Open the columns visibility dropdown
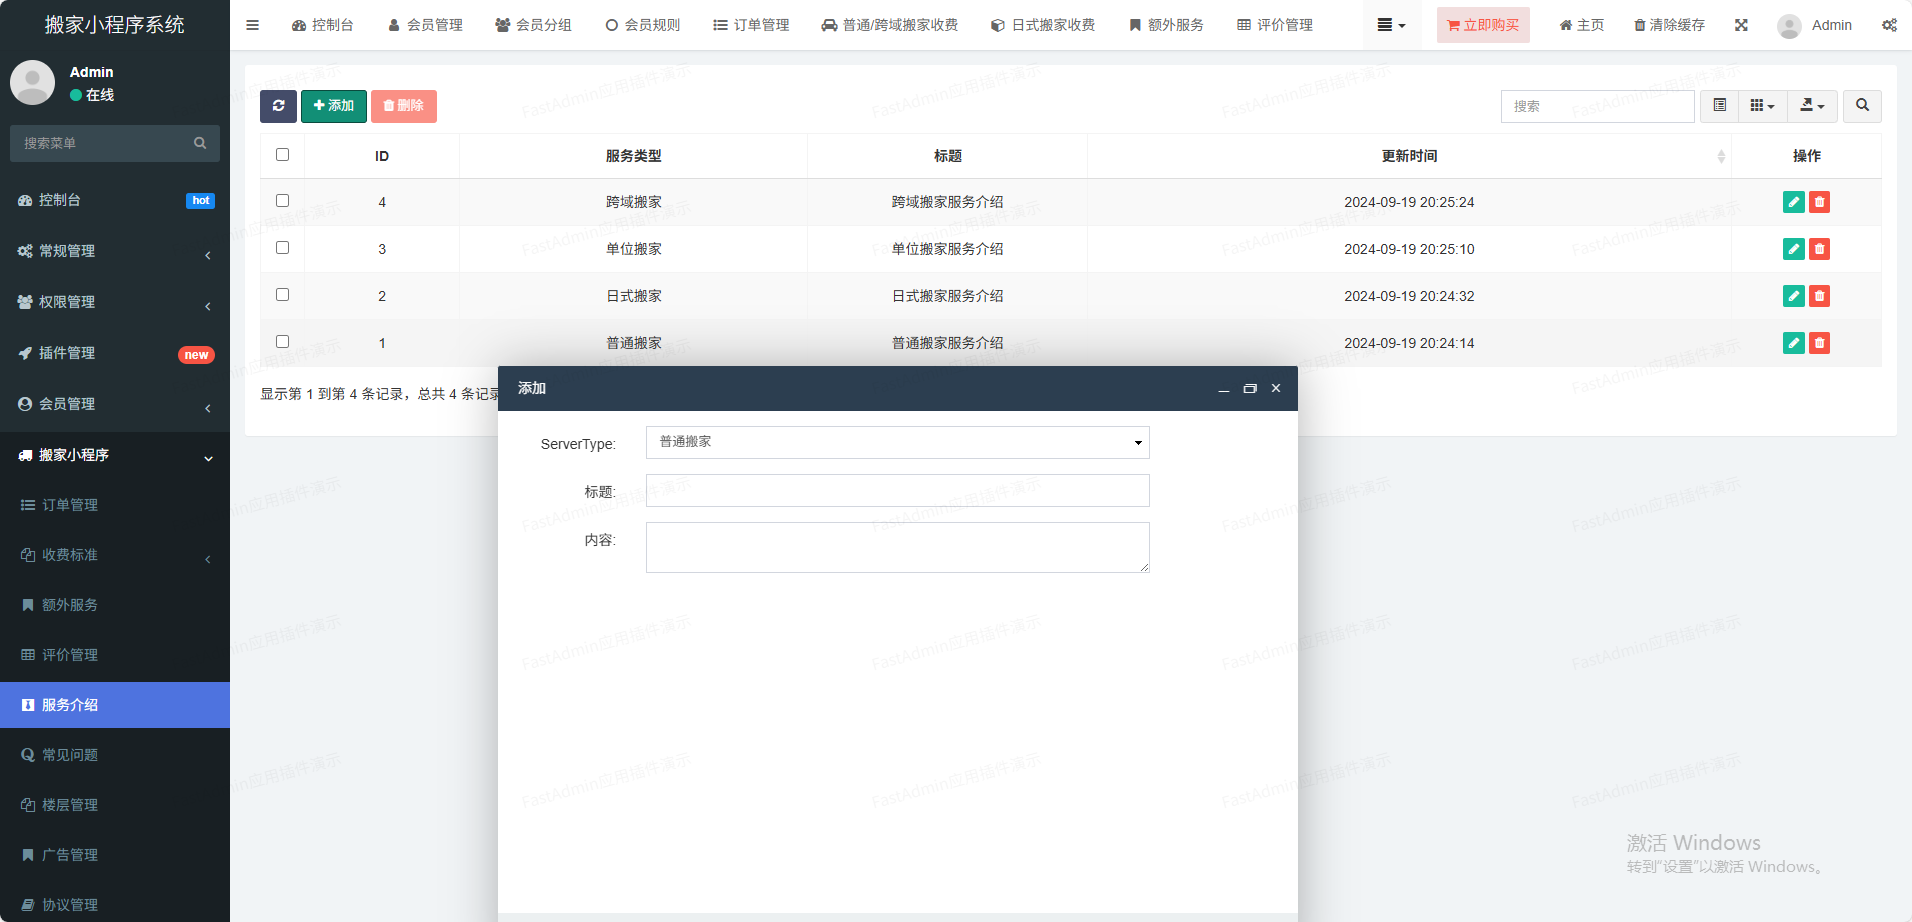 click(1762, 106)
